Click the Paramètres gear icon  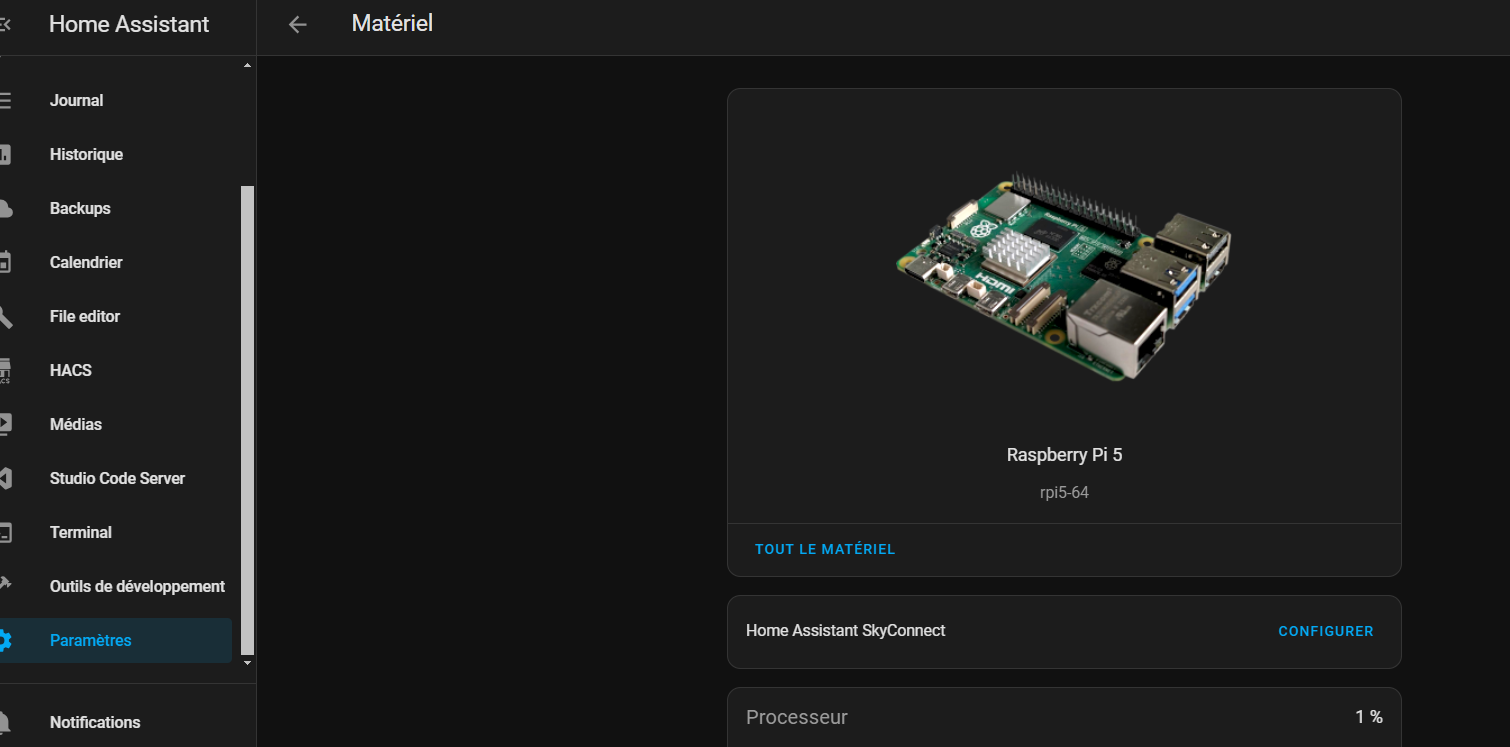pyautogui.click(x=5, y=640)
